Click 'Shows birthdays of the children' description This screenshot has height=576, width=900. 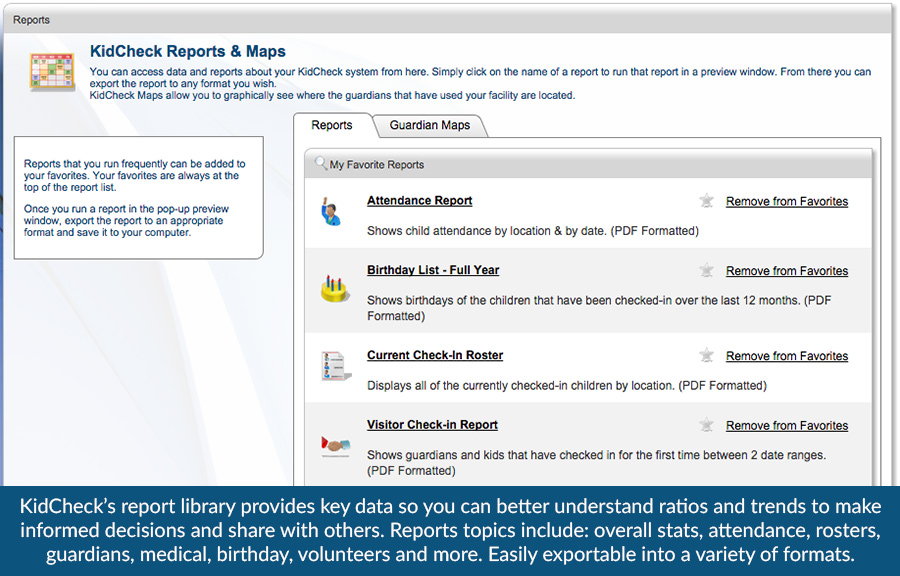point(599,308)
